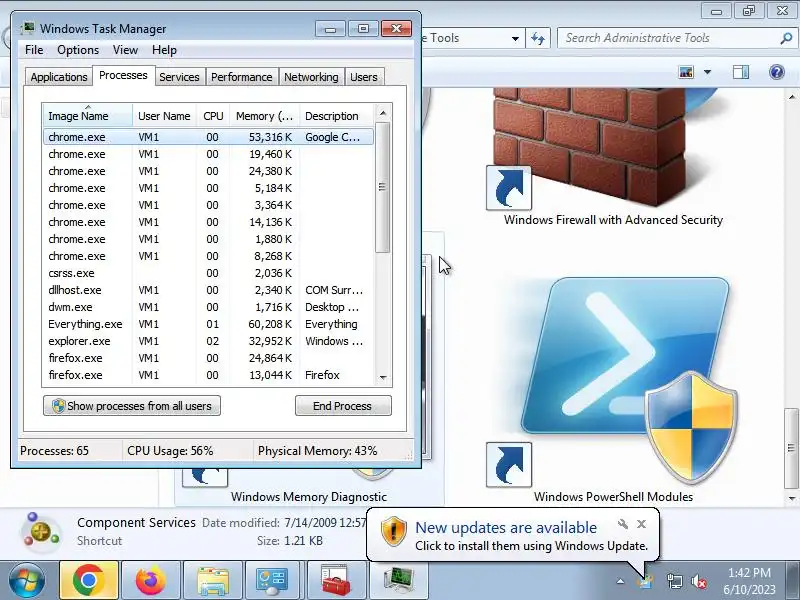
Task: Click the process list scroll down arrow
Action: 383,378
